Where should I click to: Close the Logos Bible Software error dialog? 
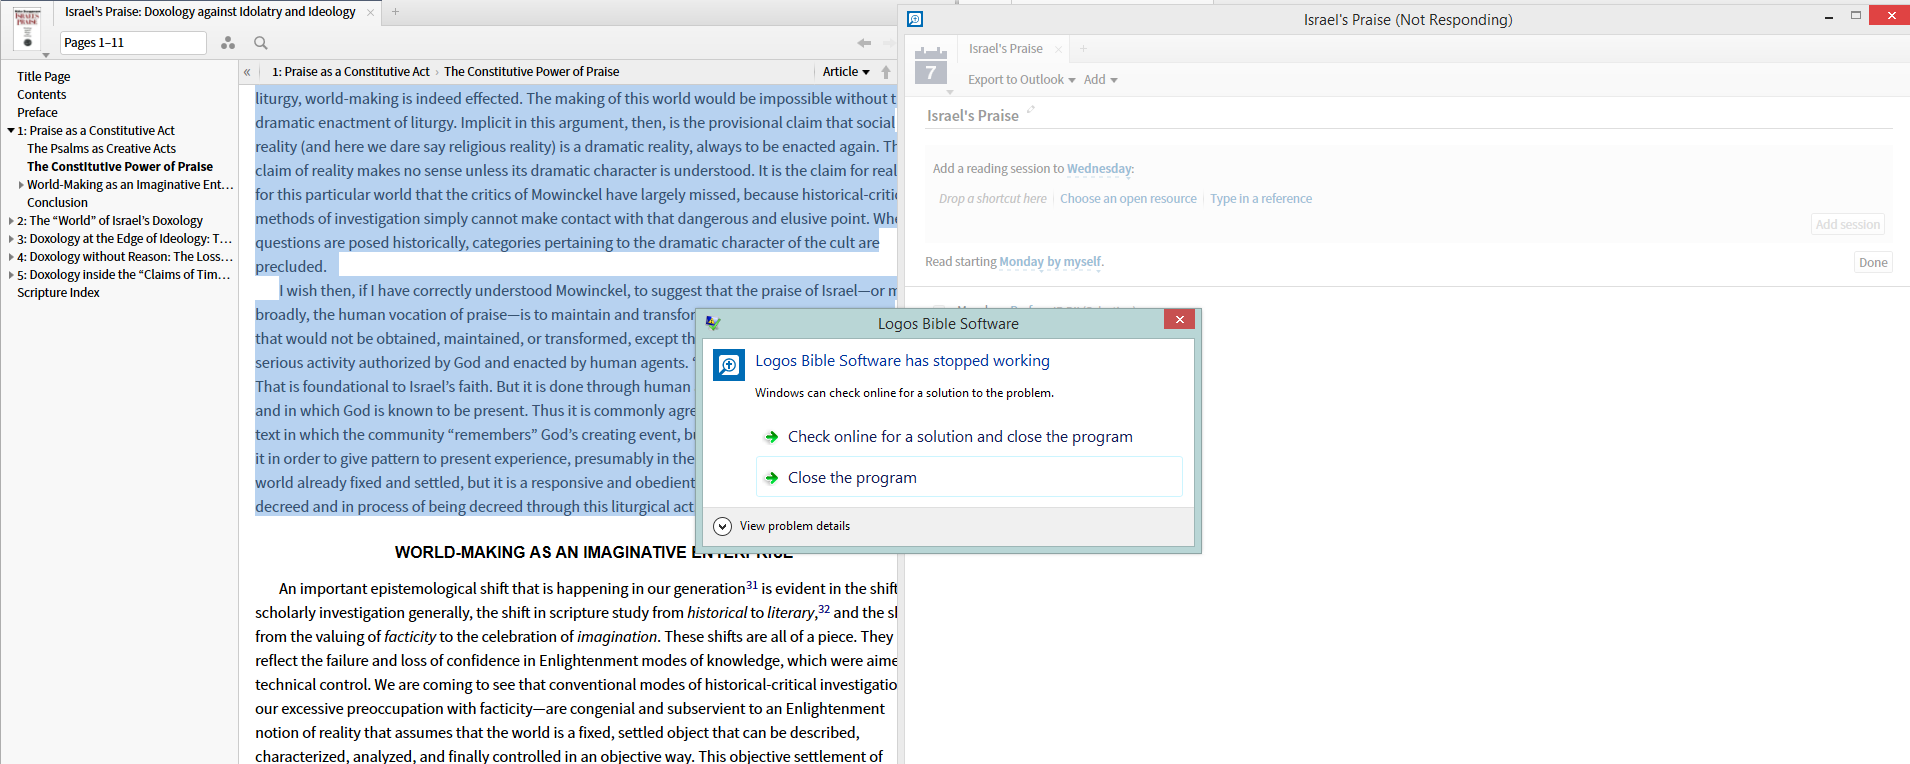[x=1179, y=320]
